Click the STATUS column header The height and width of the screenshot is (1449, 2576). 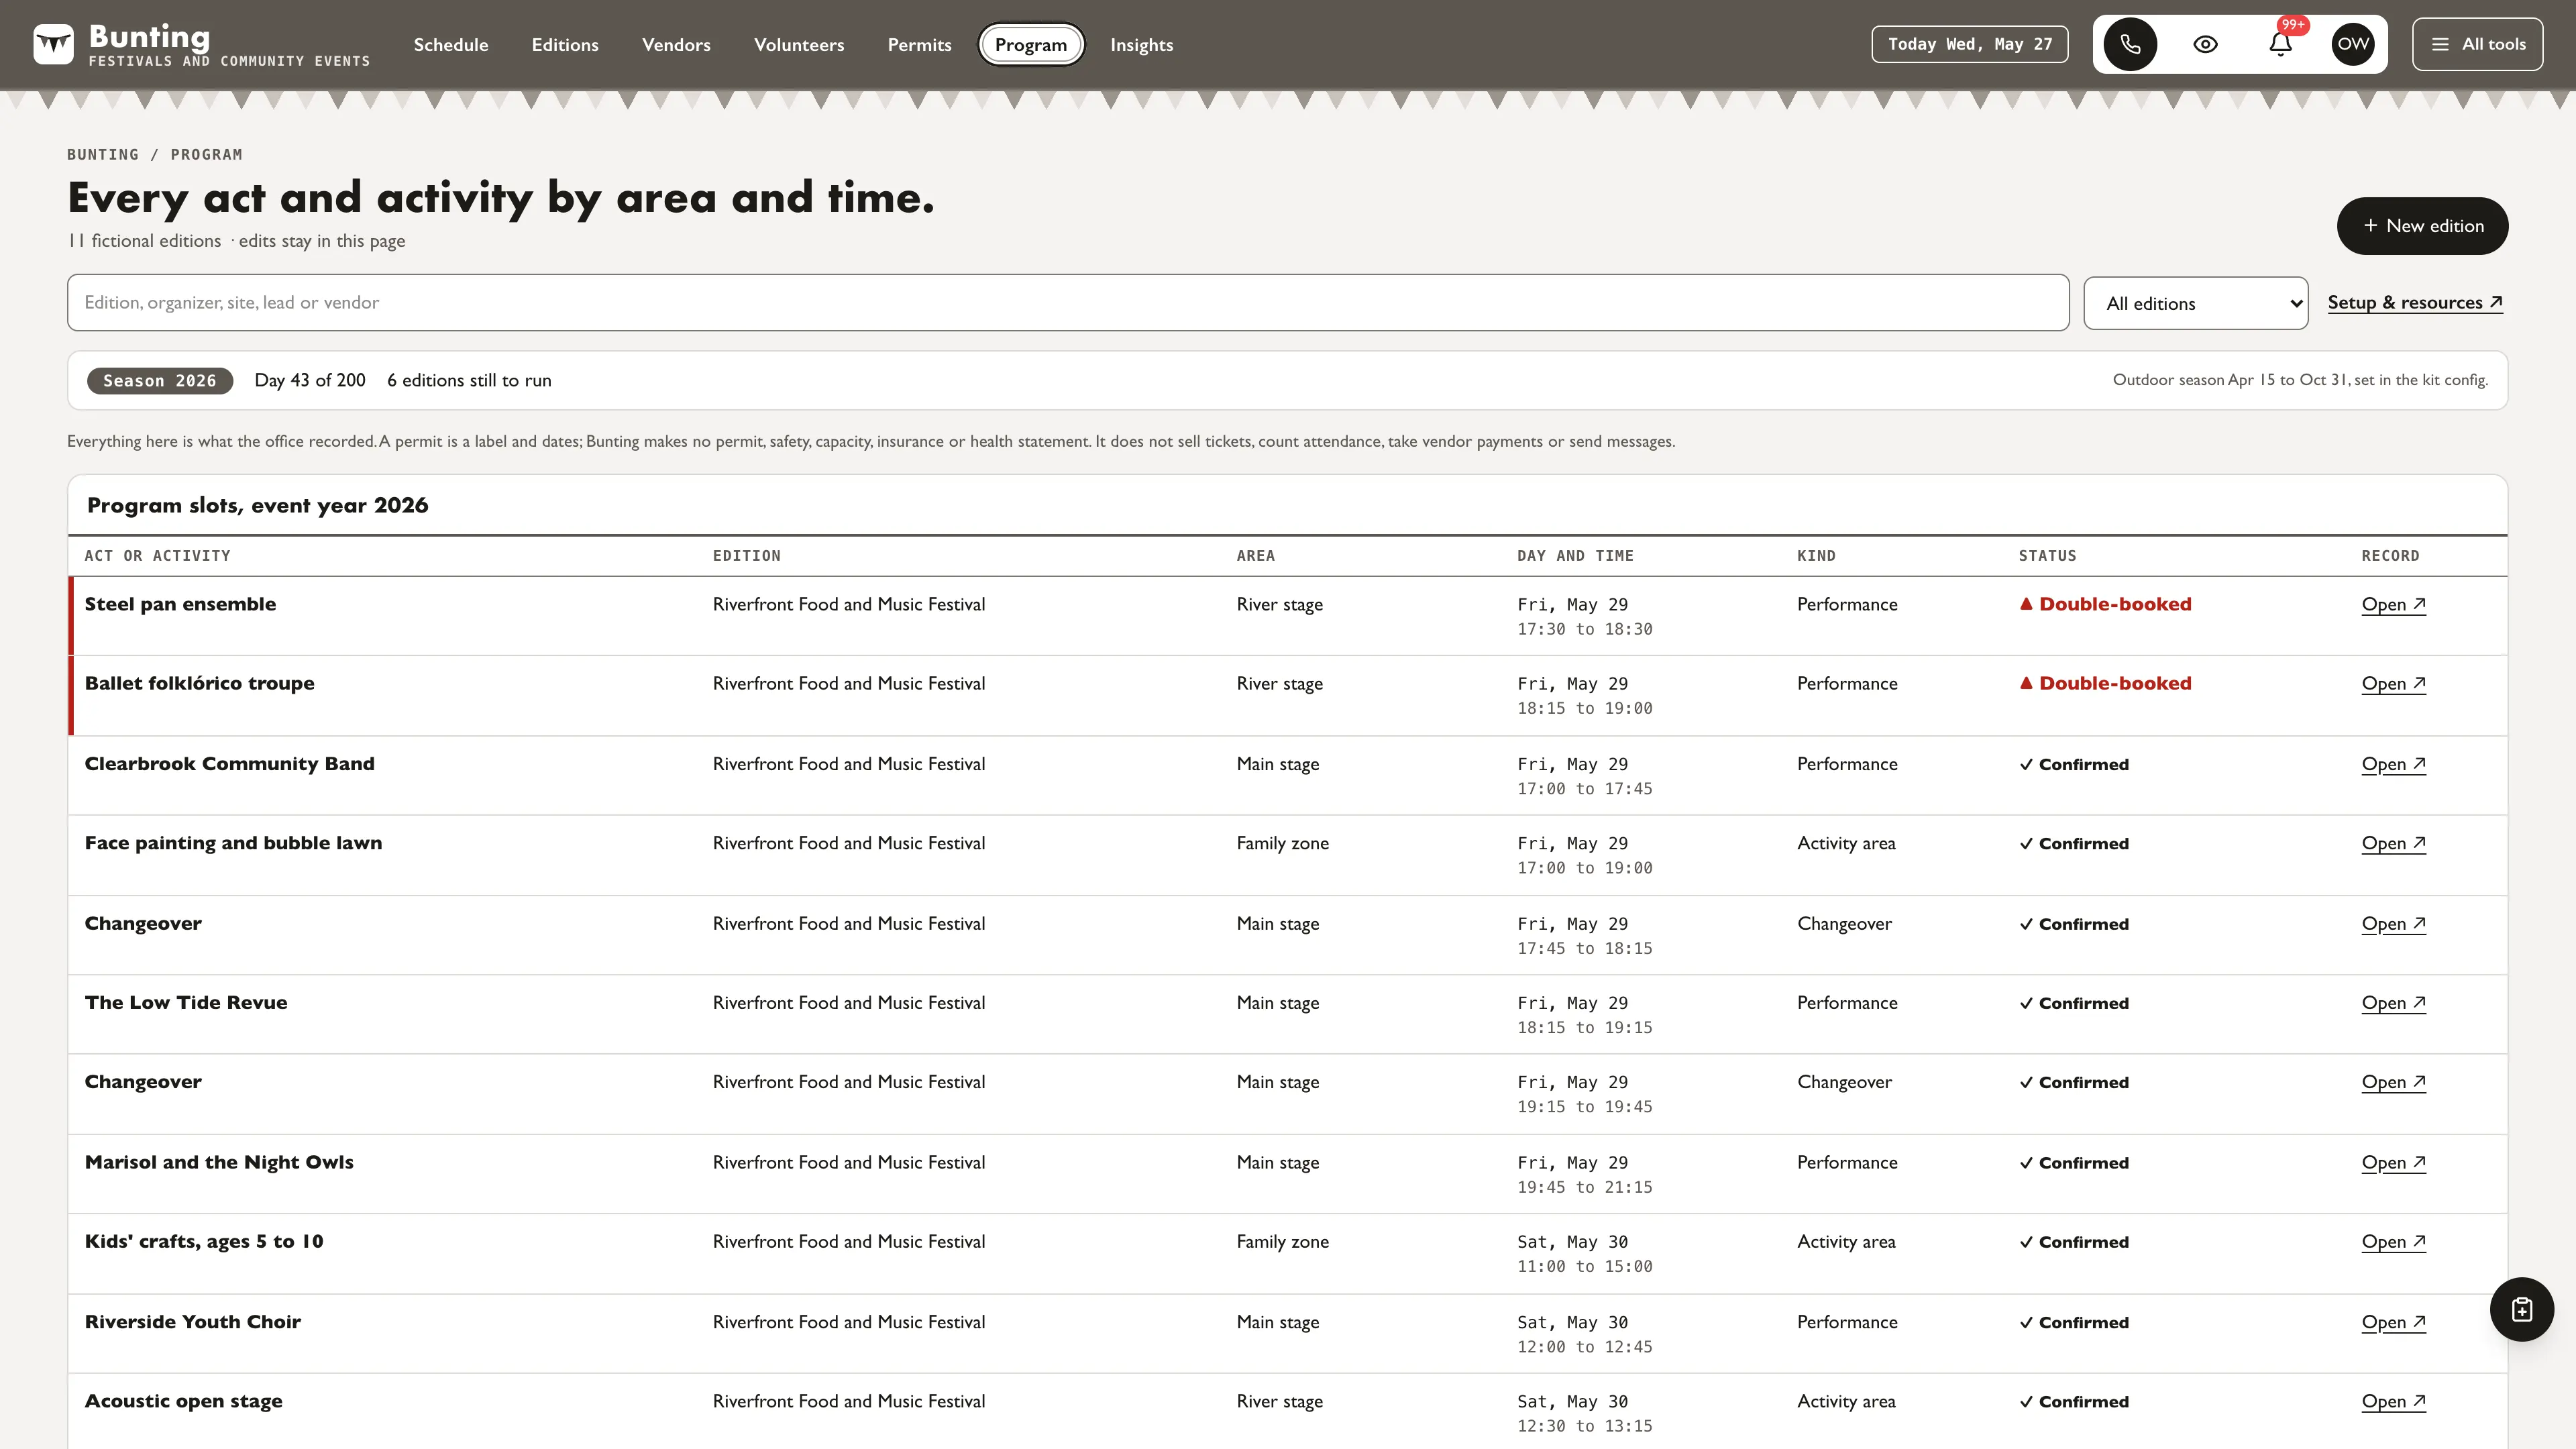pyautogui.click(x=2047, y=556)
